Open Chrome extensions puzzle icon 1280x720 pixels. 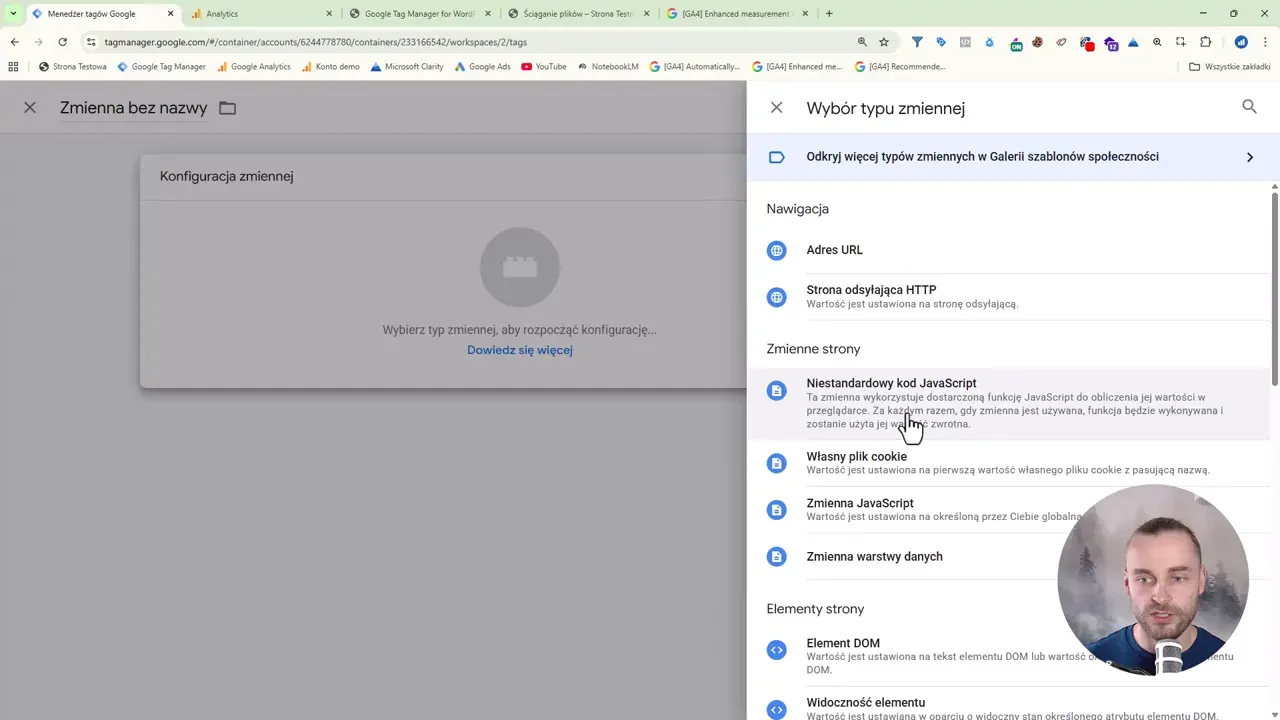[1205, 42]
